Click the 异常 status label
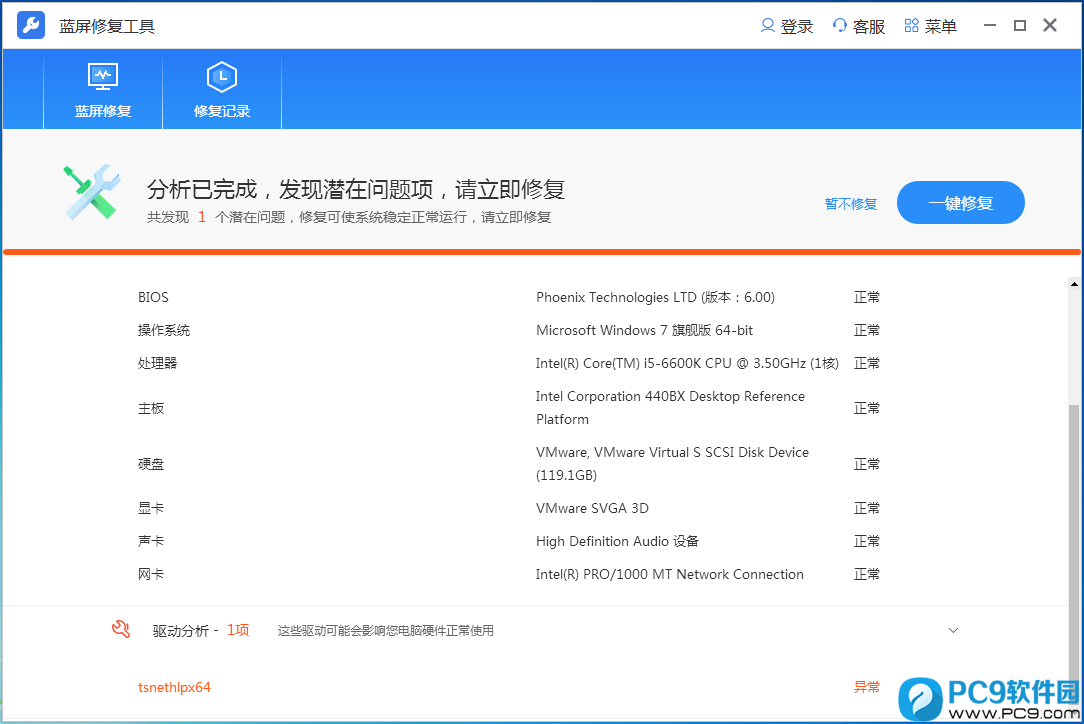1084x724 pixels. coord(867,687)
